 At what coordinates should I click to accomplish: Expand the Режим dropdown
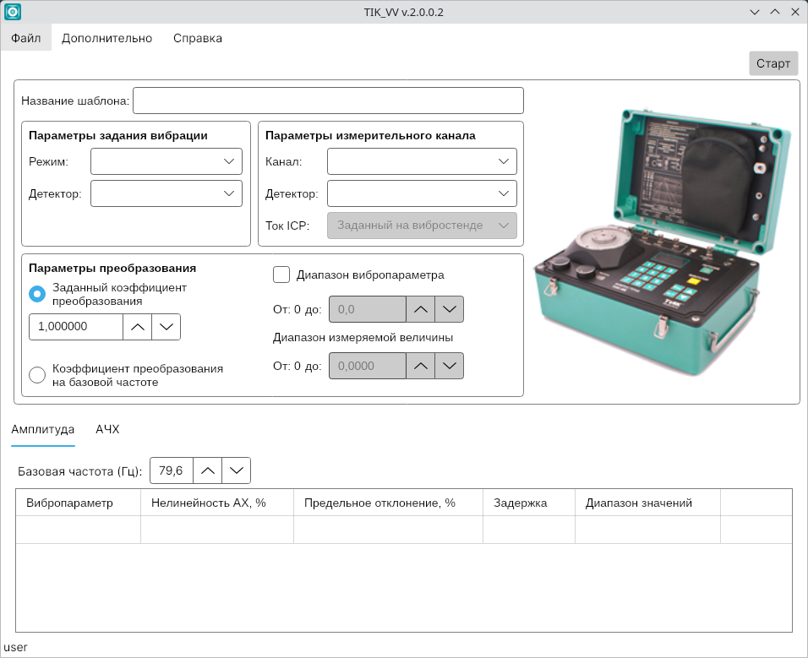[166, 161]
